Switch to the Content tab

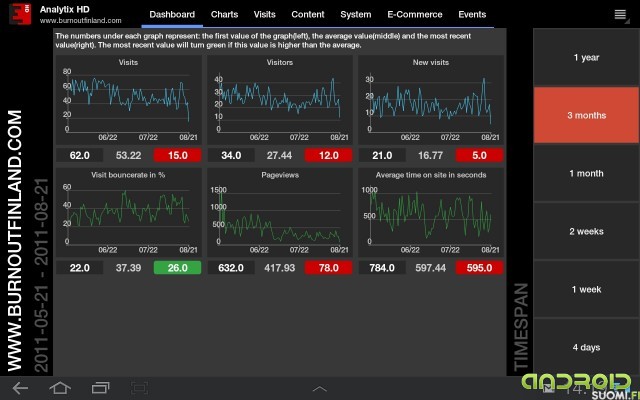(x=308, y=15)
